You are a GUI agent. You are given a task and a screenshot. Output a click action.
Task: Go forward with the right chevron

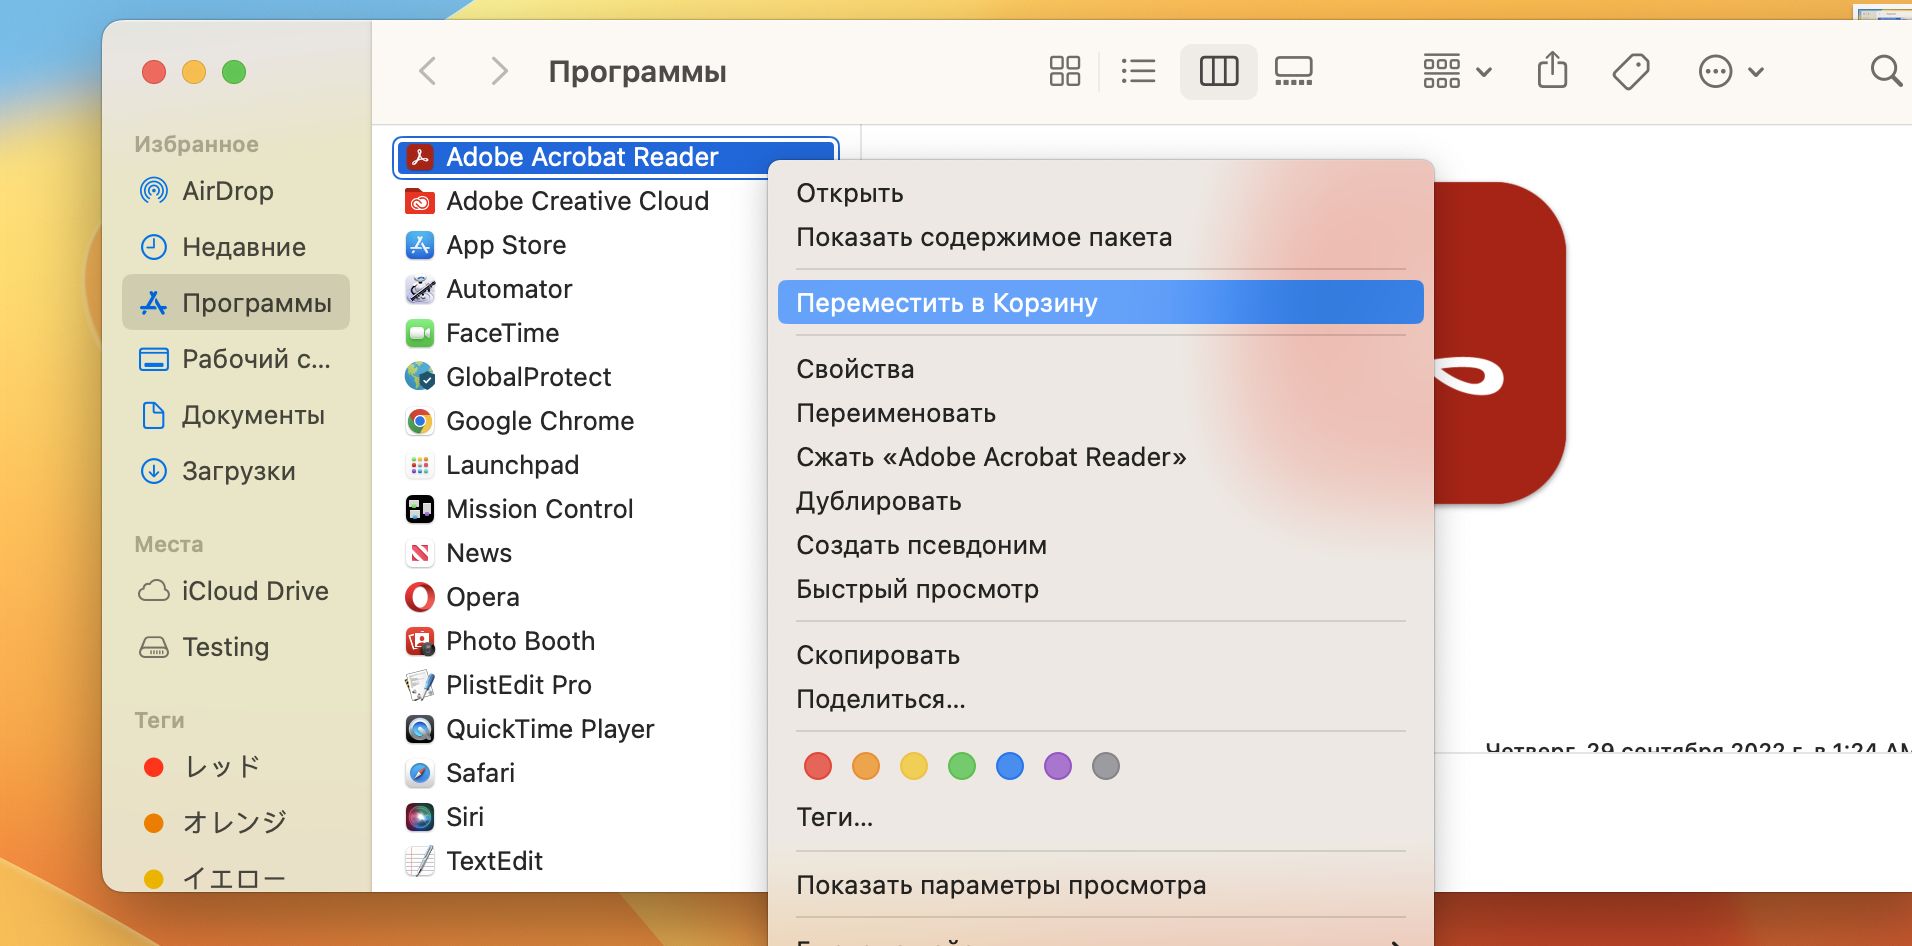(498, 71)
